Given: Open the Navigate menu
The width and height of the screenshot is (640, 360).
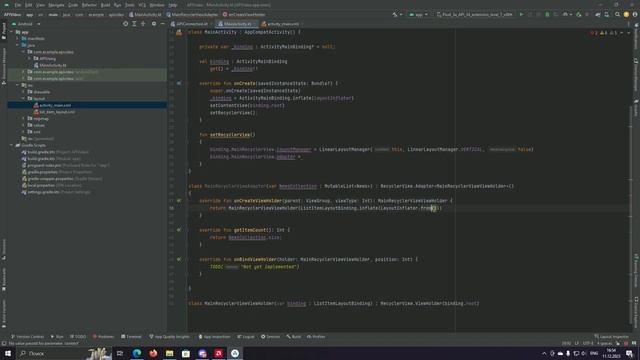Looking at the screenshot, I should (x=56, y=5).
